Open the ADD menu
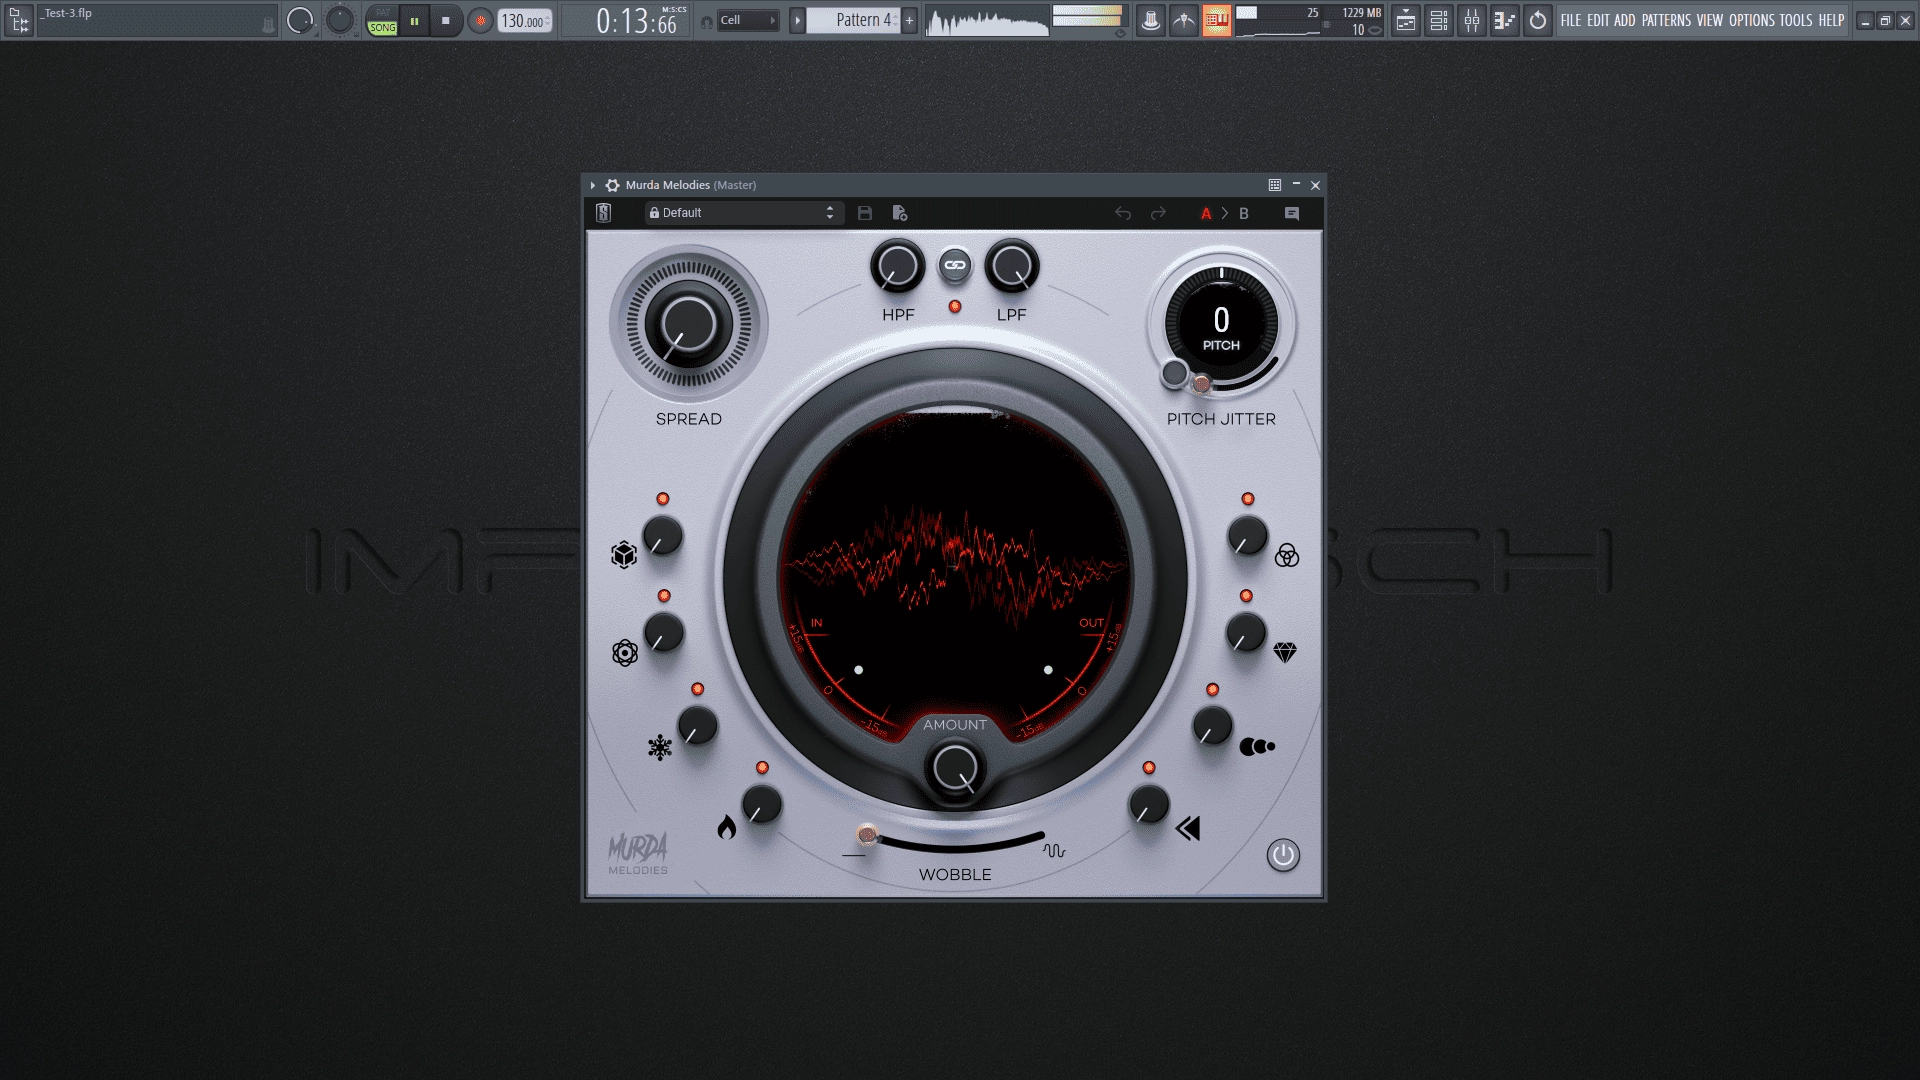The width and height of the screenshot is (1920, 1080). point(1625,20)
